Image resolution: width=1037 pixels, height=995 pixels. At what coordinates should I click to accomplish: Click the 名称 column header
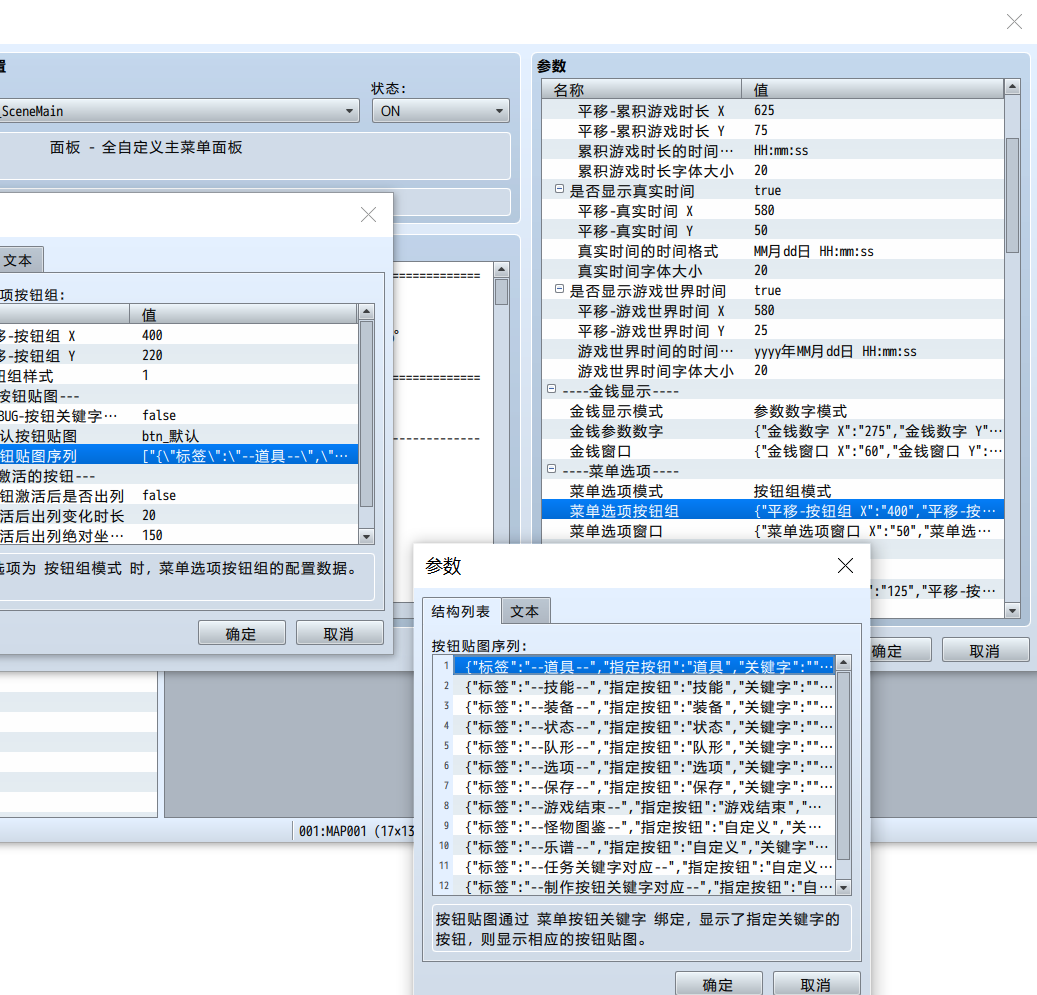click(642, 89)
